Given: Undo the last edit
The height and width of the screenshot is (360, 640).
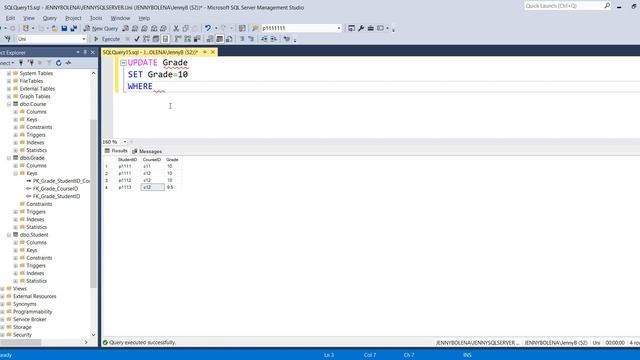Looking at the screenshot, I should tap(208, 28).
